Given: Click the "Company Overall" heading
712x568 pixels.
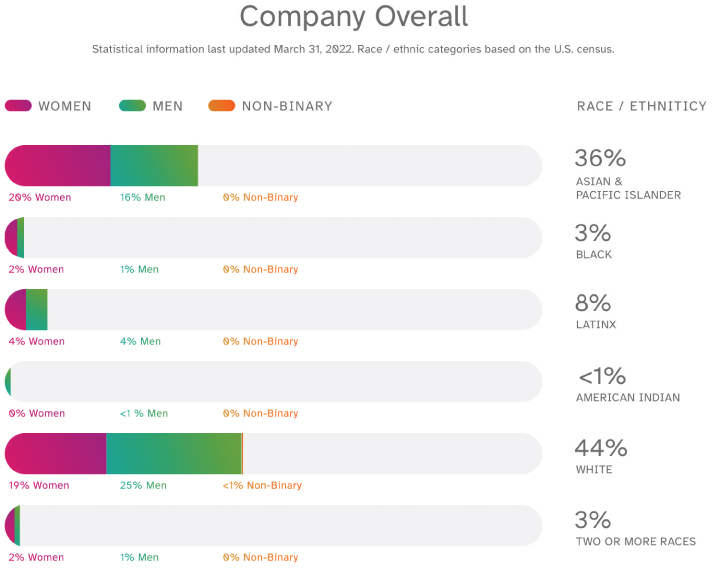Looking at the screenshot, I should 354,17.
